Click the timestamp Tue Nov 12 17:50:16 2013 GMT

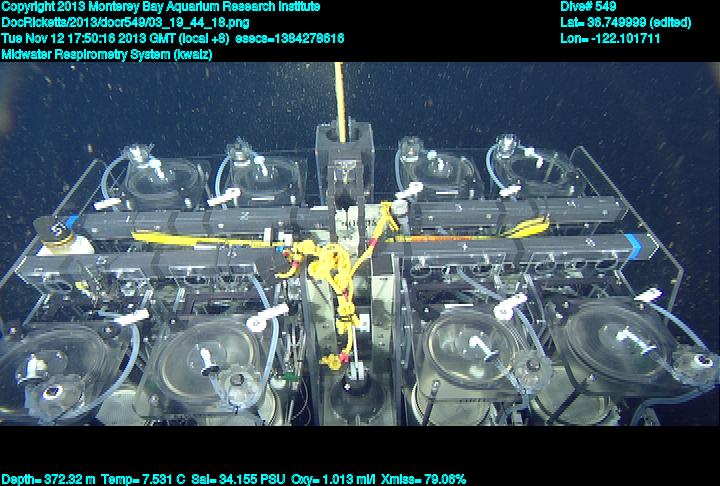(x=89, y=39)
